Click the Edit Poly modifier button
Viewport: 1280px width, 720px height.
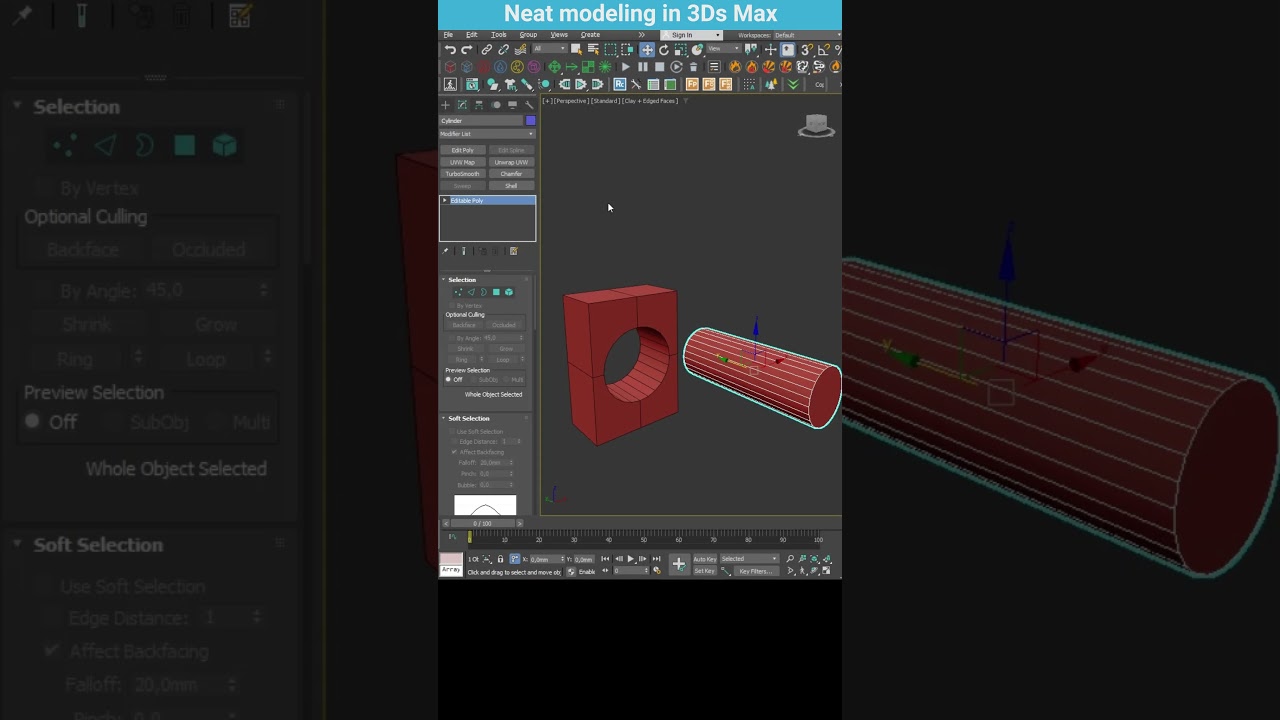pyautogui.click(x=463, y=150)
